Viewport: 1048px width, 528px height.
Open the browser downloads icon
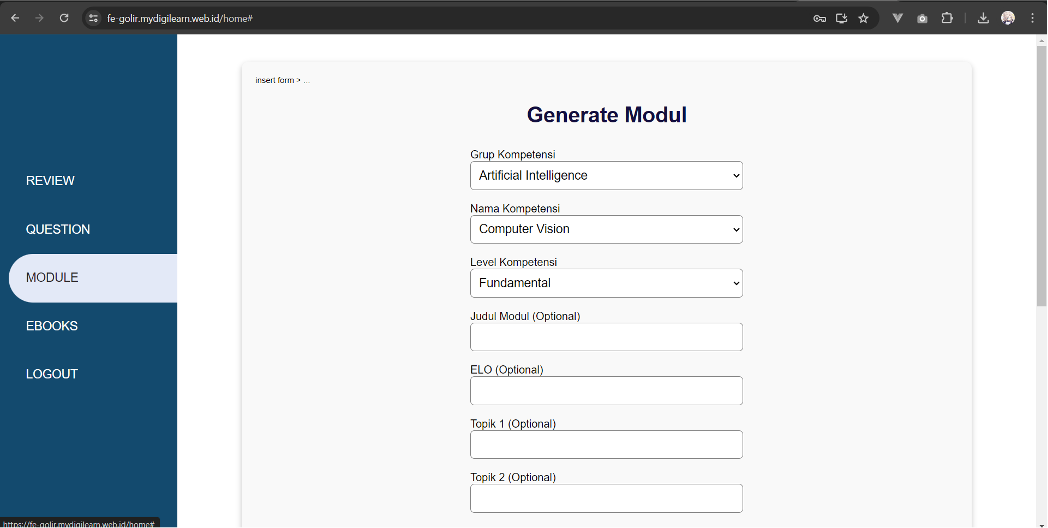click(x=983, y=18)
